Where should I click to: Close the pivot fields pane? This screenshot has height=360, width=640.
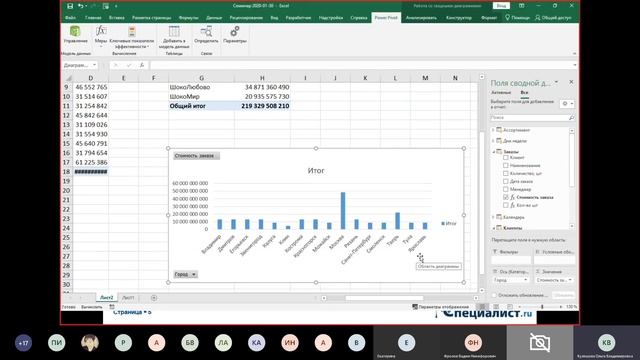click(x=571, y=82)
